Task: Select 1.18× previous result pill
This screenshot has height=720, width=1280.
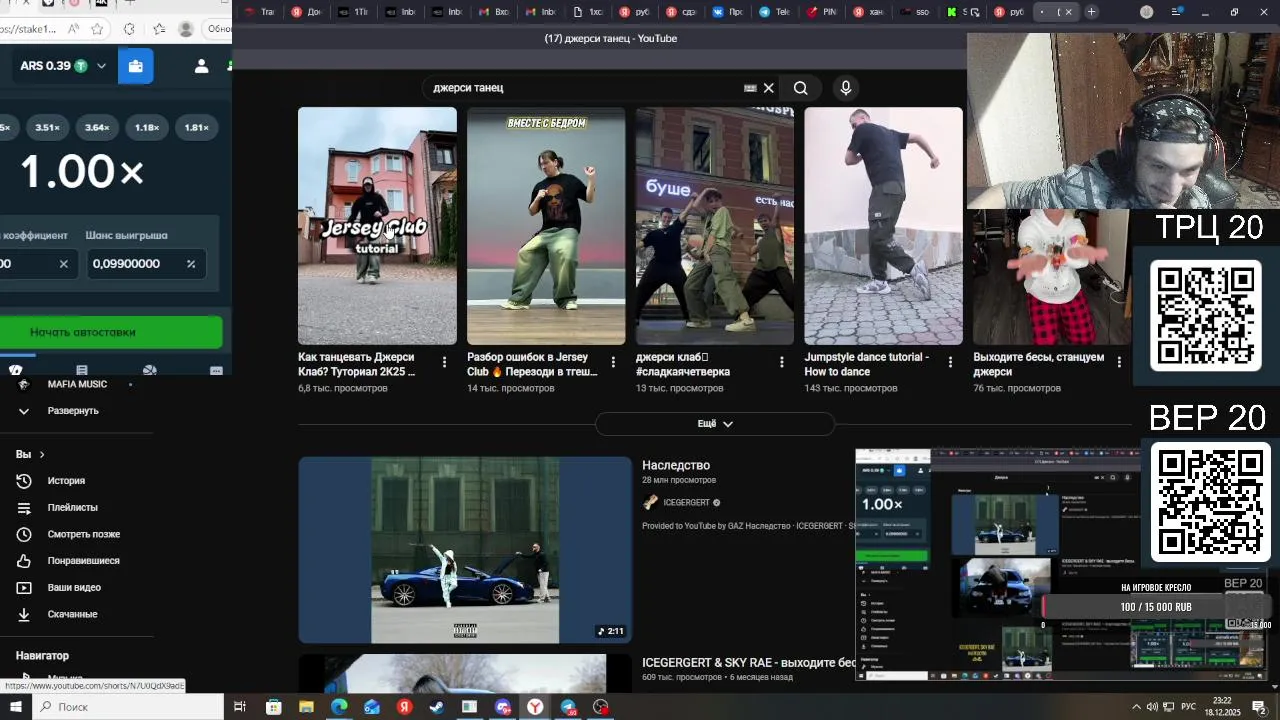Action: [x=147, y=128]
